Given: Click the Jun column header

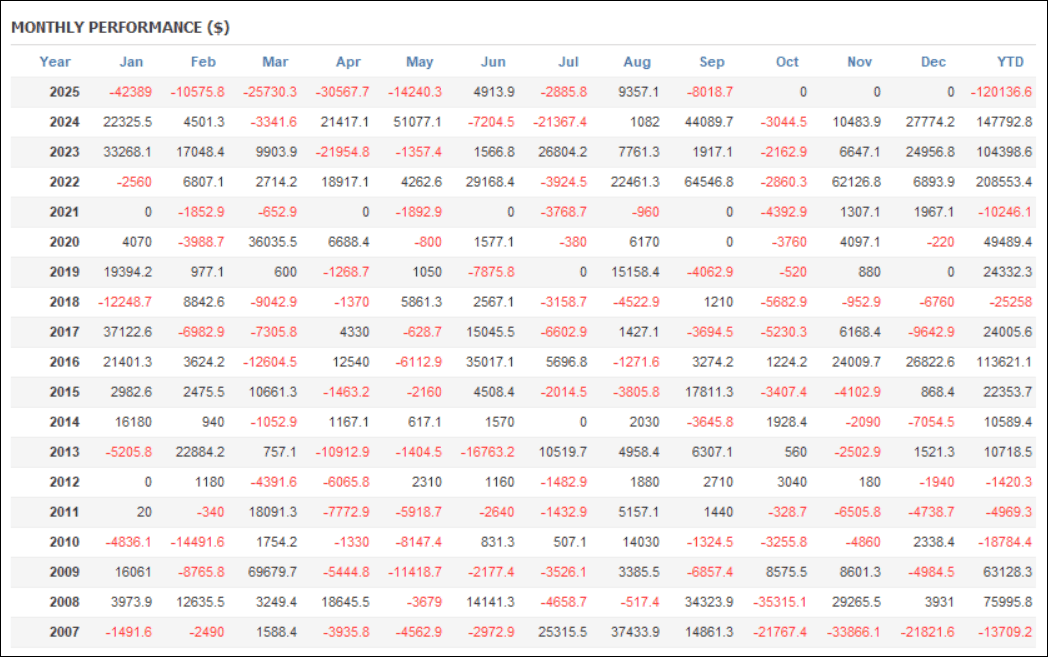Looking at the screenshot, I should [x=493, y=62].
